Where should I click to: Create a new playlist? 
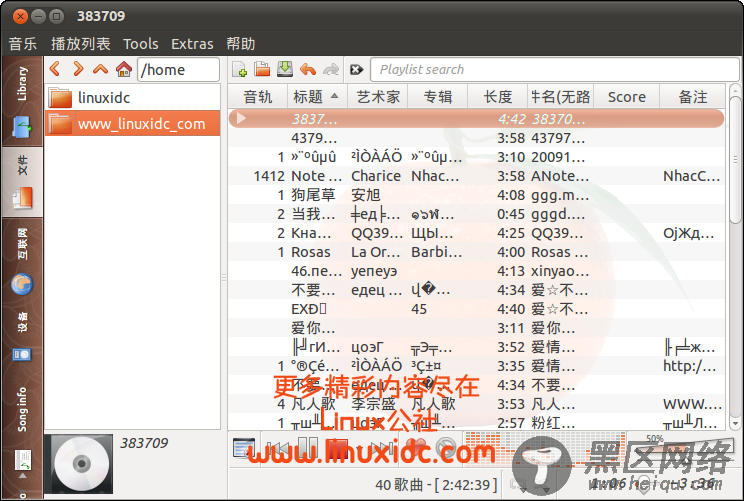tap(240, 69)
